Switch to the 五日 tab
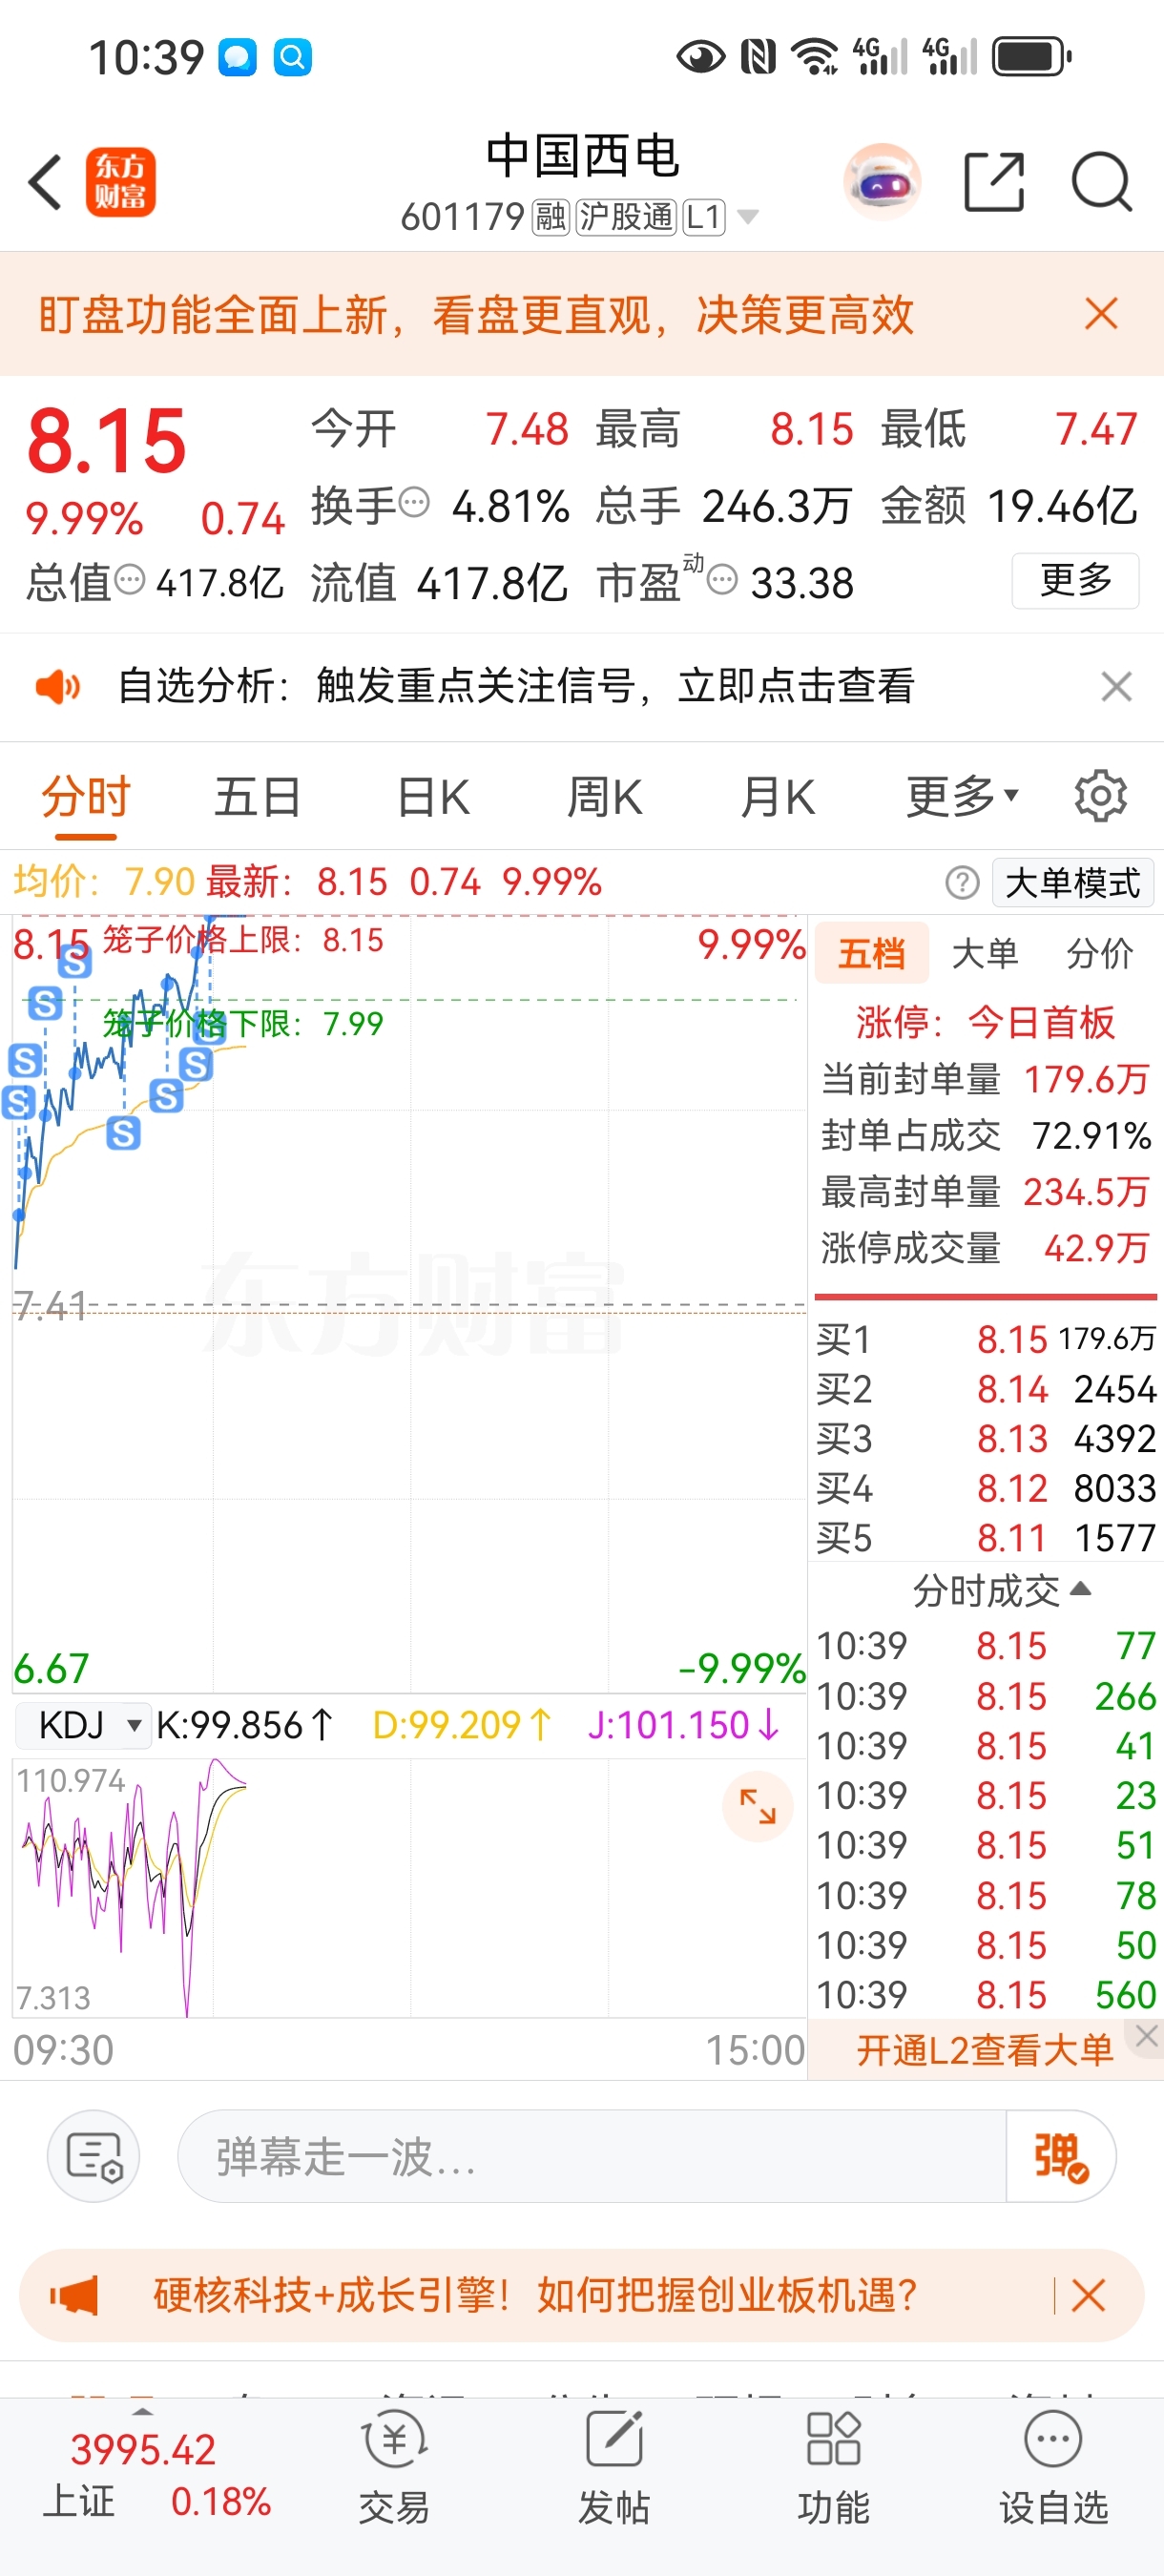The height and width of the screenshot is (2576, 1164). tap(258, 797)
